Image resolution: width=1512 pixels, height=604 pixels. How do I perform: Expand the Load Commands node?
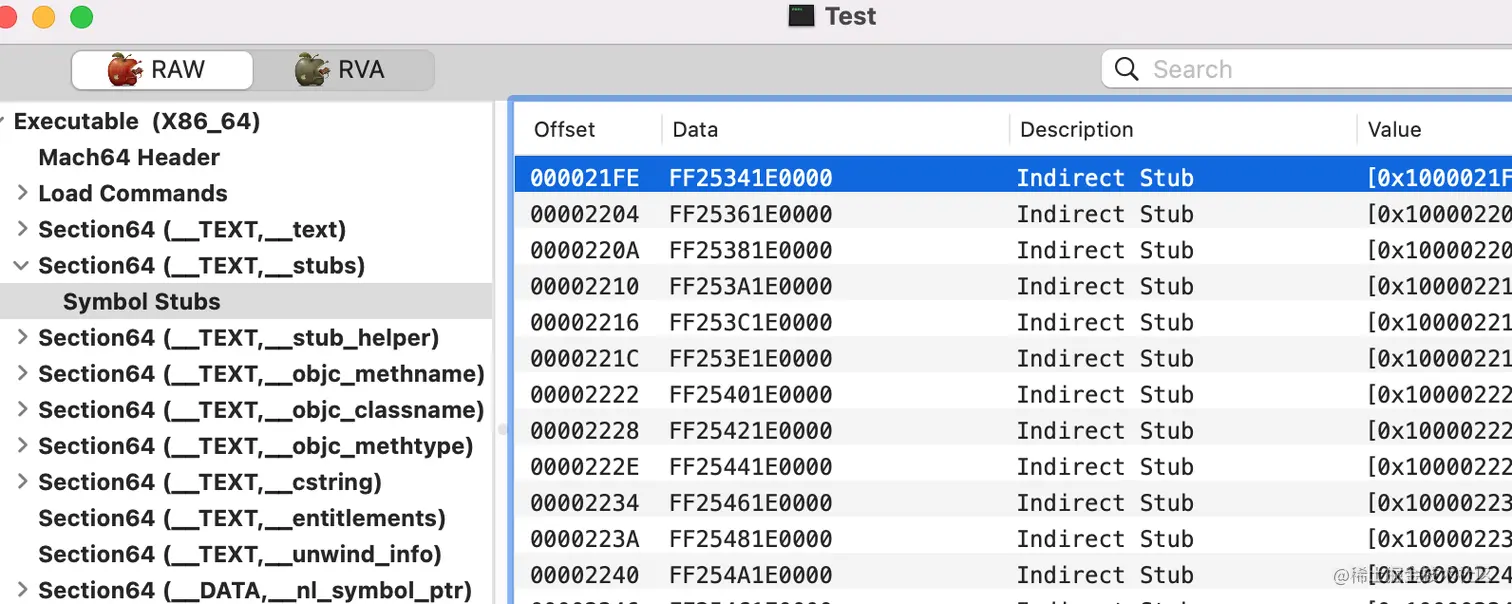(x=22, y=193)
